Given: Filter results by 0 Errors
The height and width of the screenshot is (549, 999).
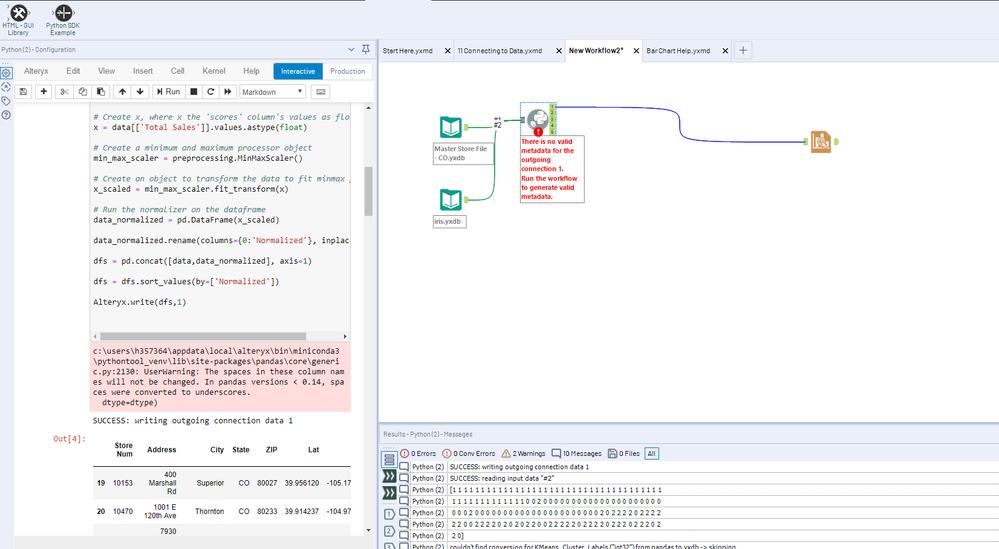Looking at the screenshot, I should point(418,453).
